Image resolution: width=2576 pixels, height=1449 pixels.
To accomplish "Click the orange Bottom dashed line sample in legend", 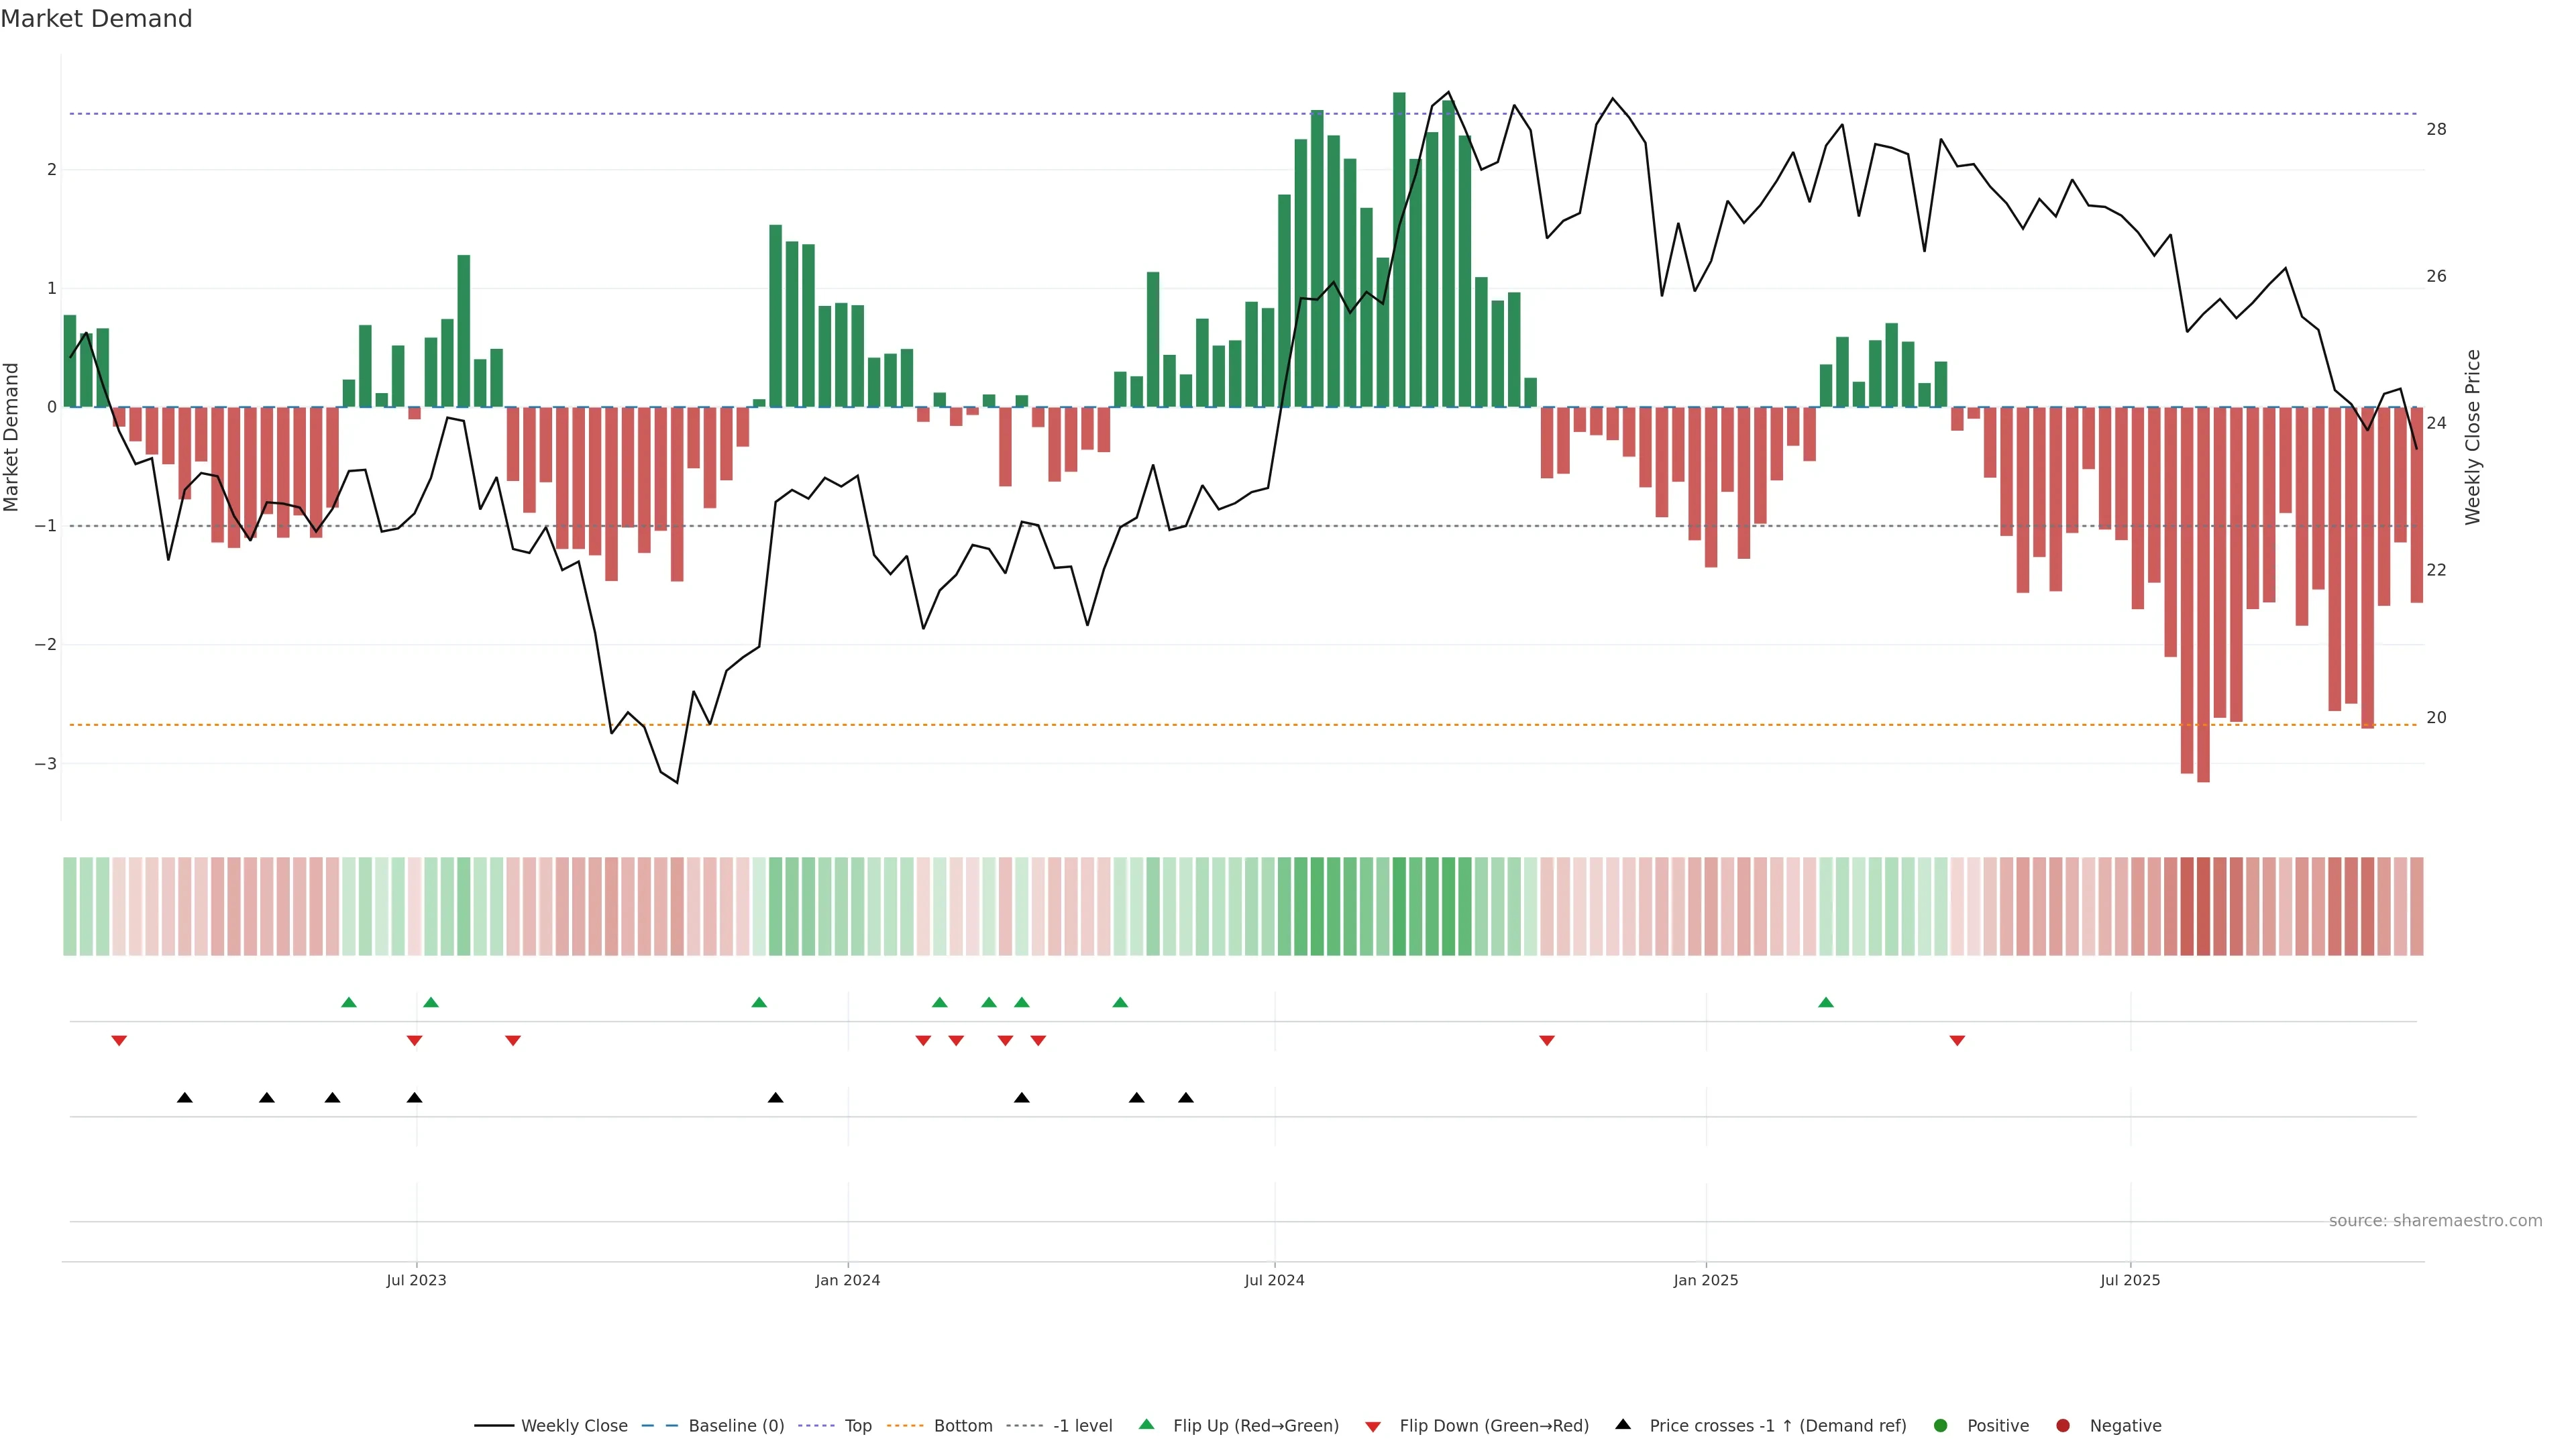I will click(x=905, y=1425).
